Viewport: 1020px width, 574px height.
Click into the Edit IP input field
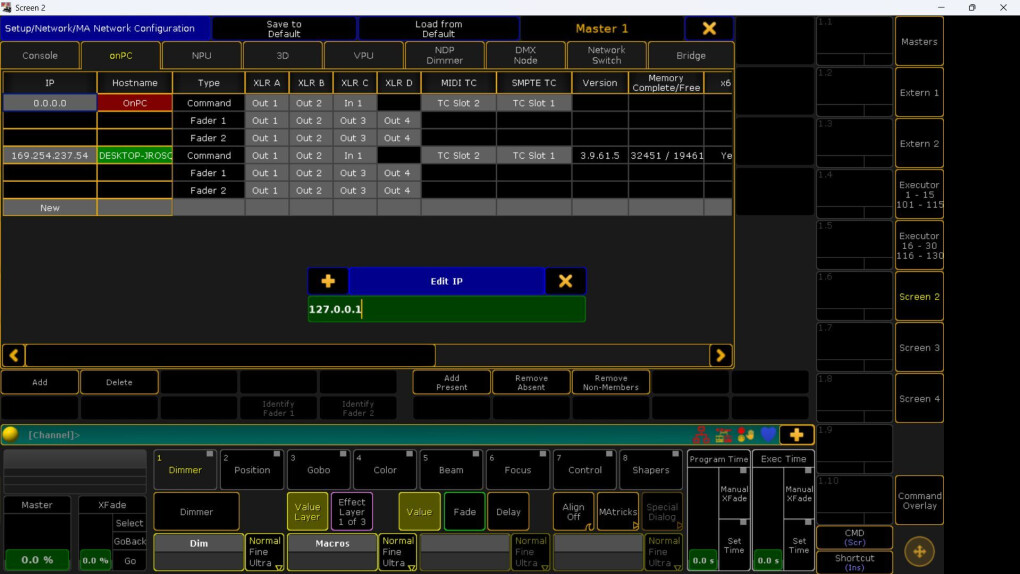tap(446, 309)
